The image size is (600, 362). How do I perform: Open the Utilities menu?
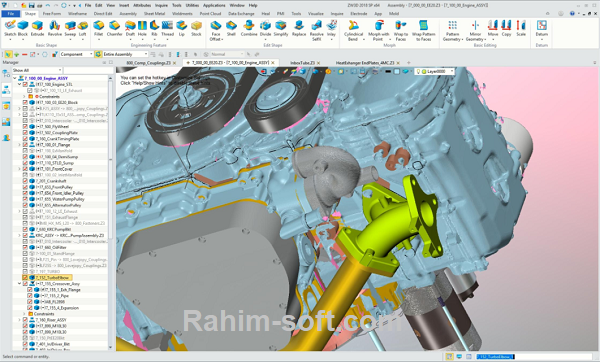pyautogui.click(x=192, y=5)
